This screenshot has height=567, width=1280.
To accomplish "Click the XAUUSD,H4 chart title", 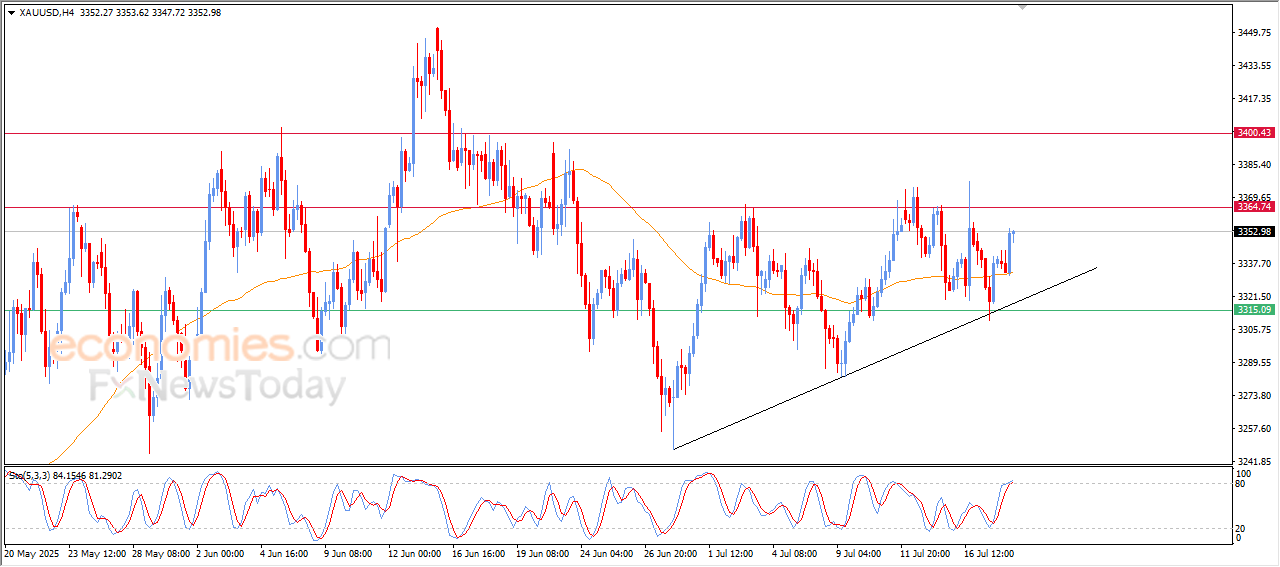I will (46, 13).
